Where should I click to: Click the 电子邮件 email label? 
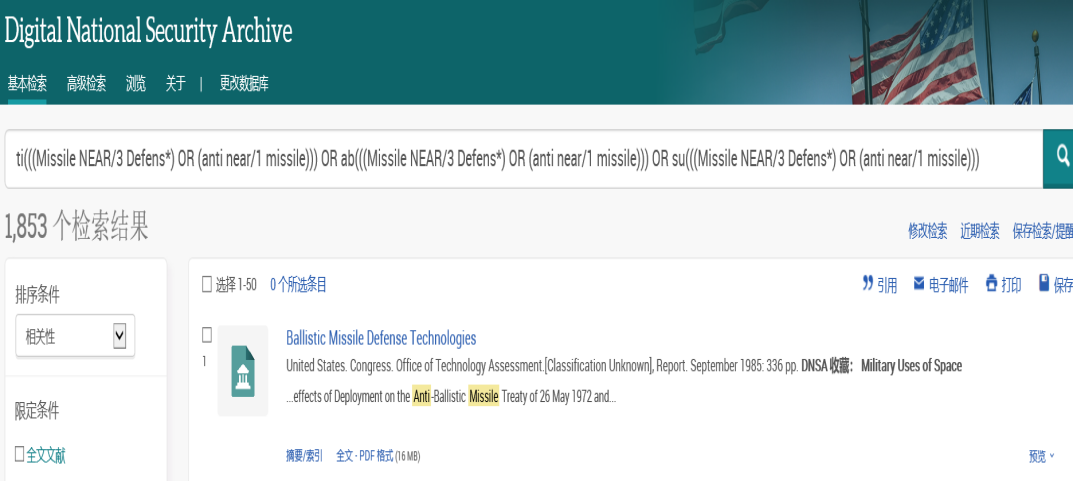coord(948,285)
